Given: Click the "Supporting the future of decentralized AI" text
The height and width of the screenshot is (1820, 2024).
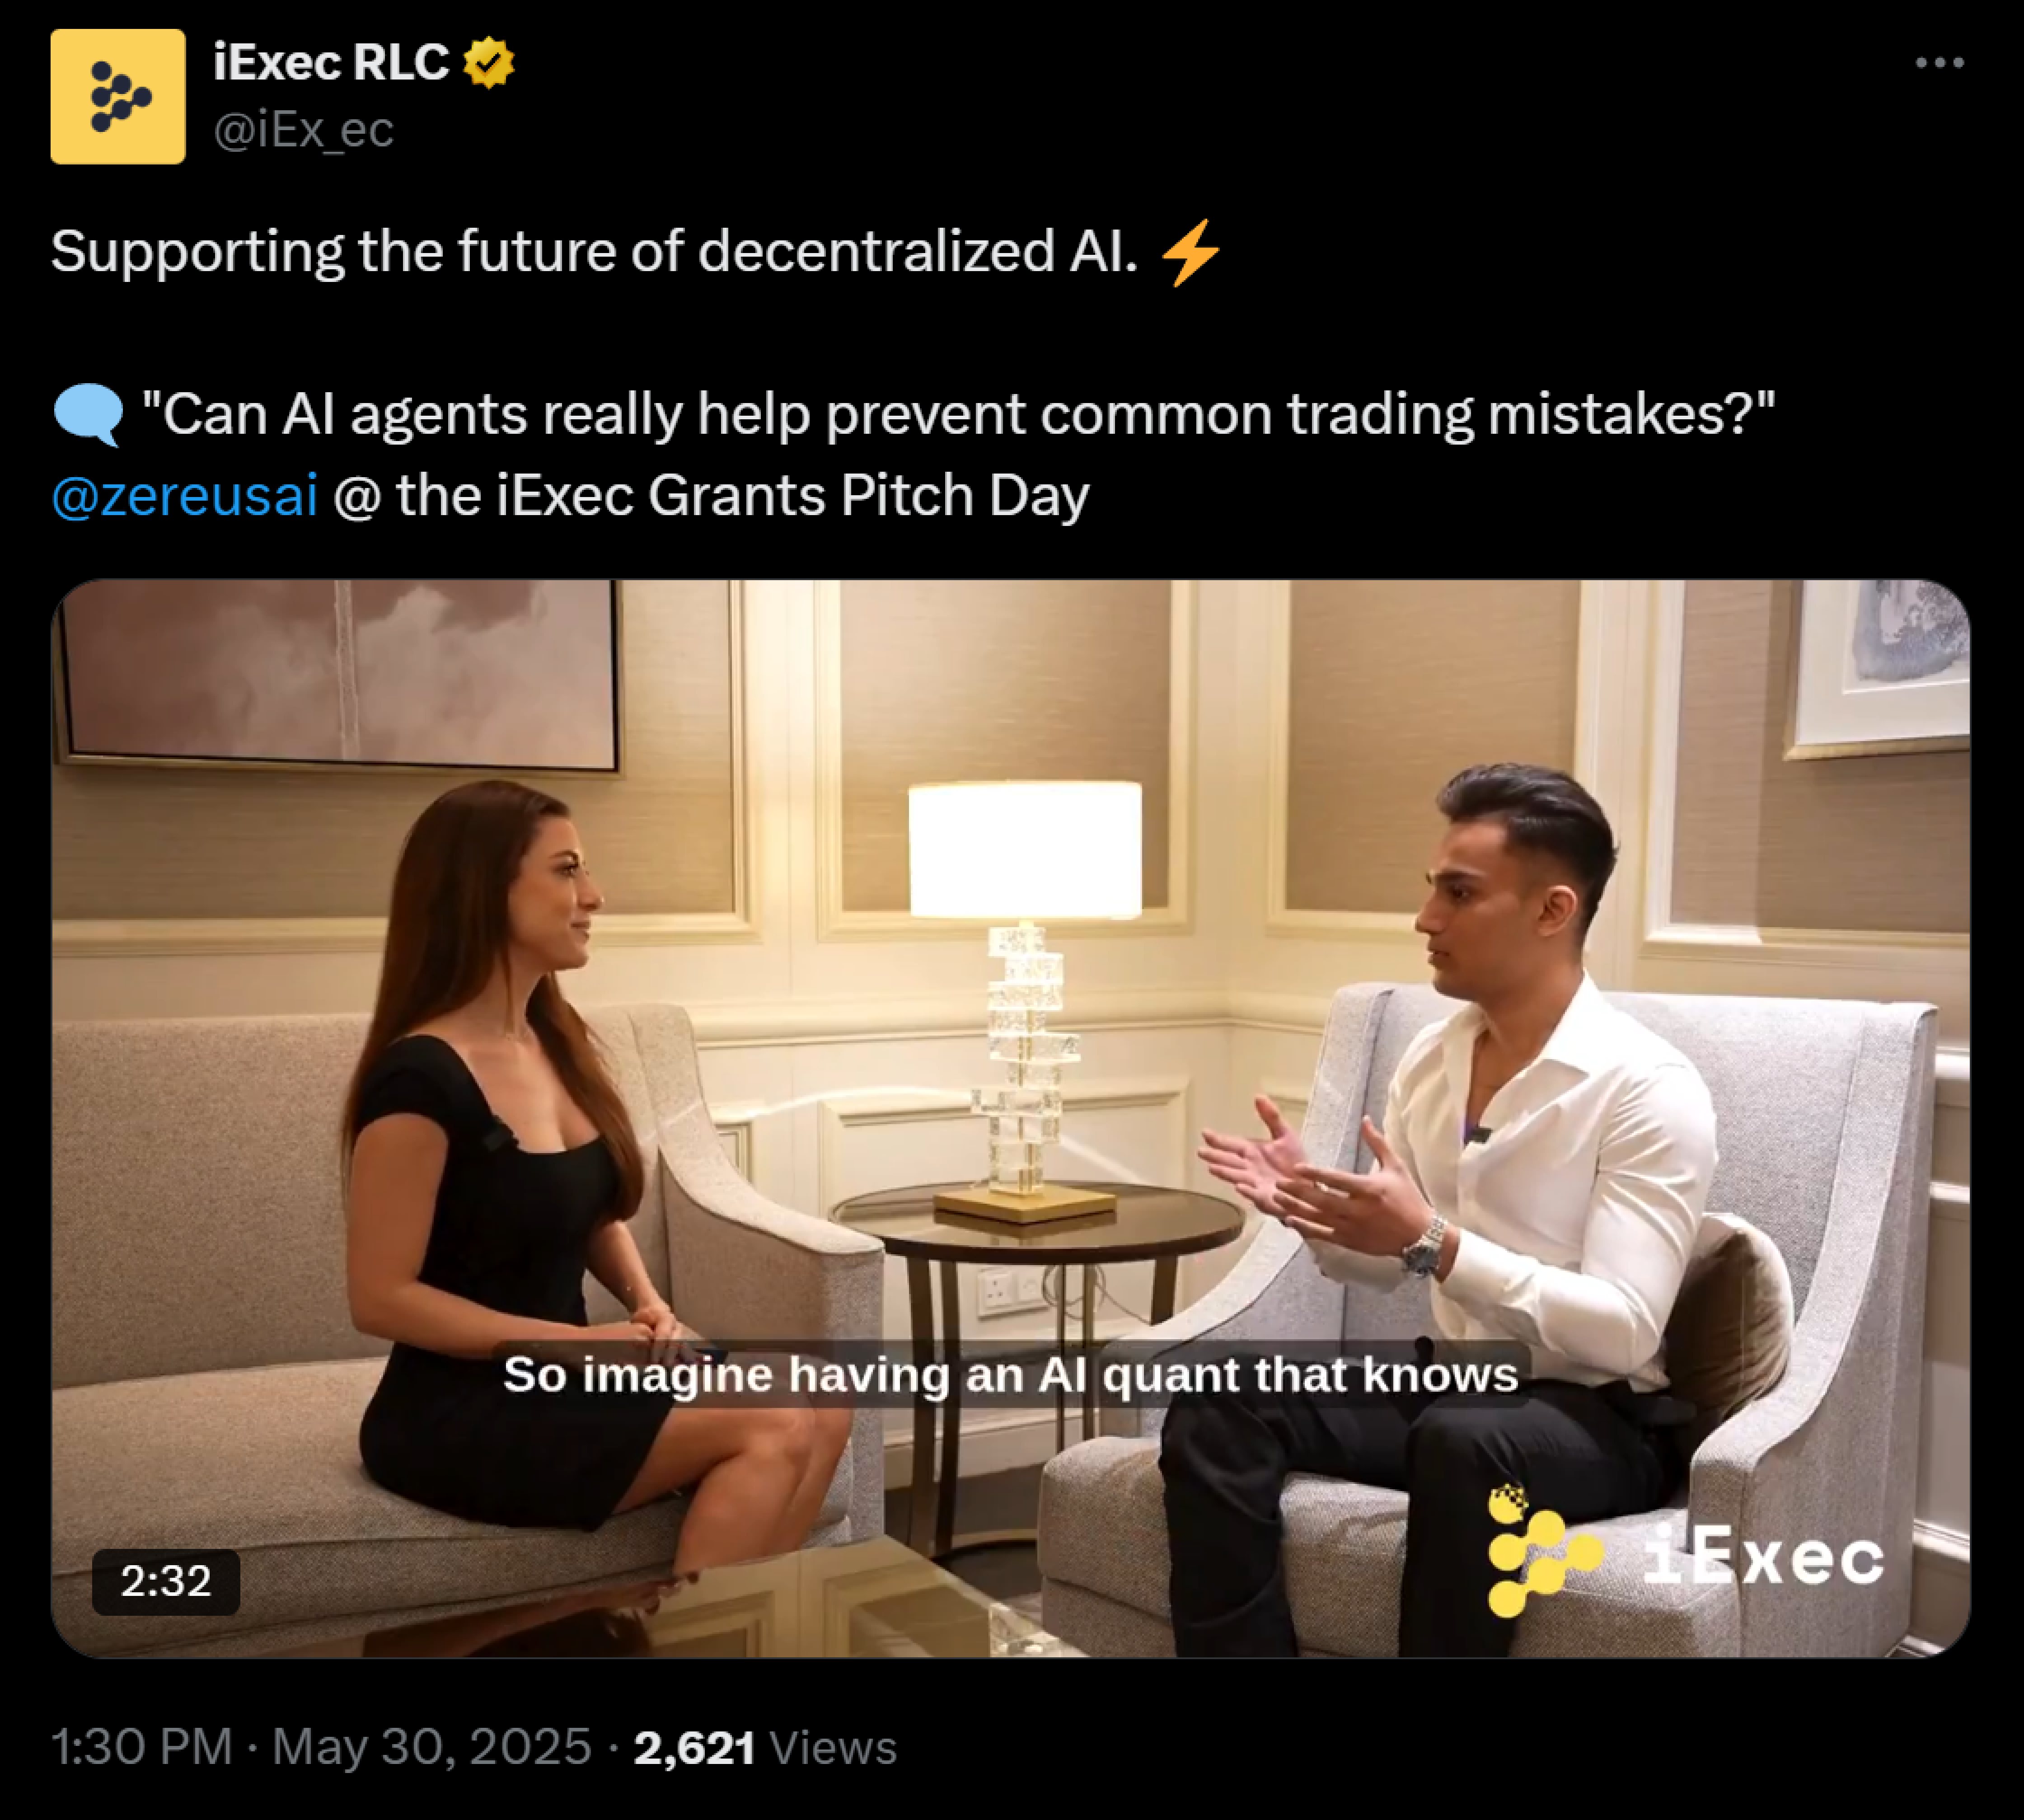Looking at the screenshot, I should click(x=594, y=251).
